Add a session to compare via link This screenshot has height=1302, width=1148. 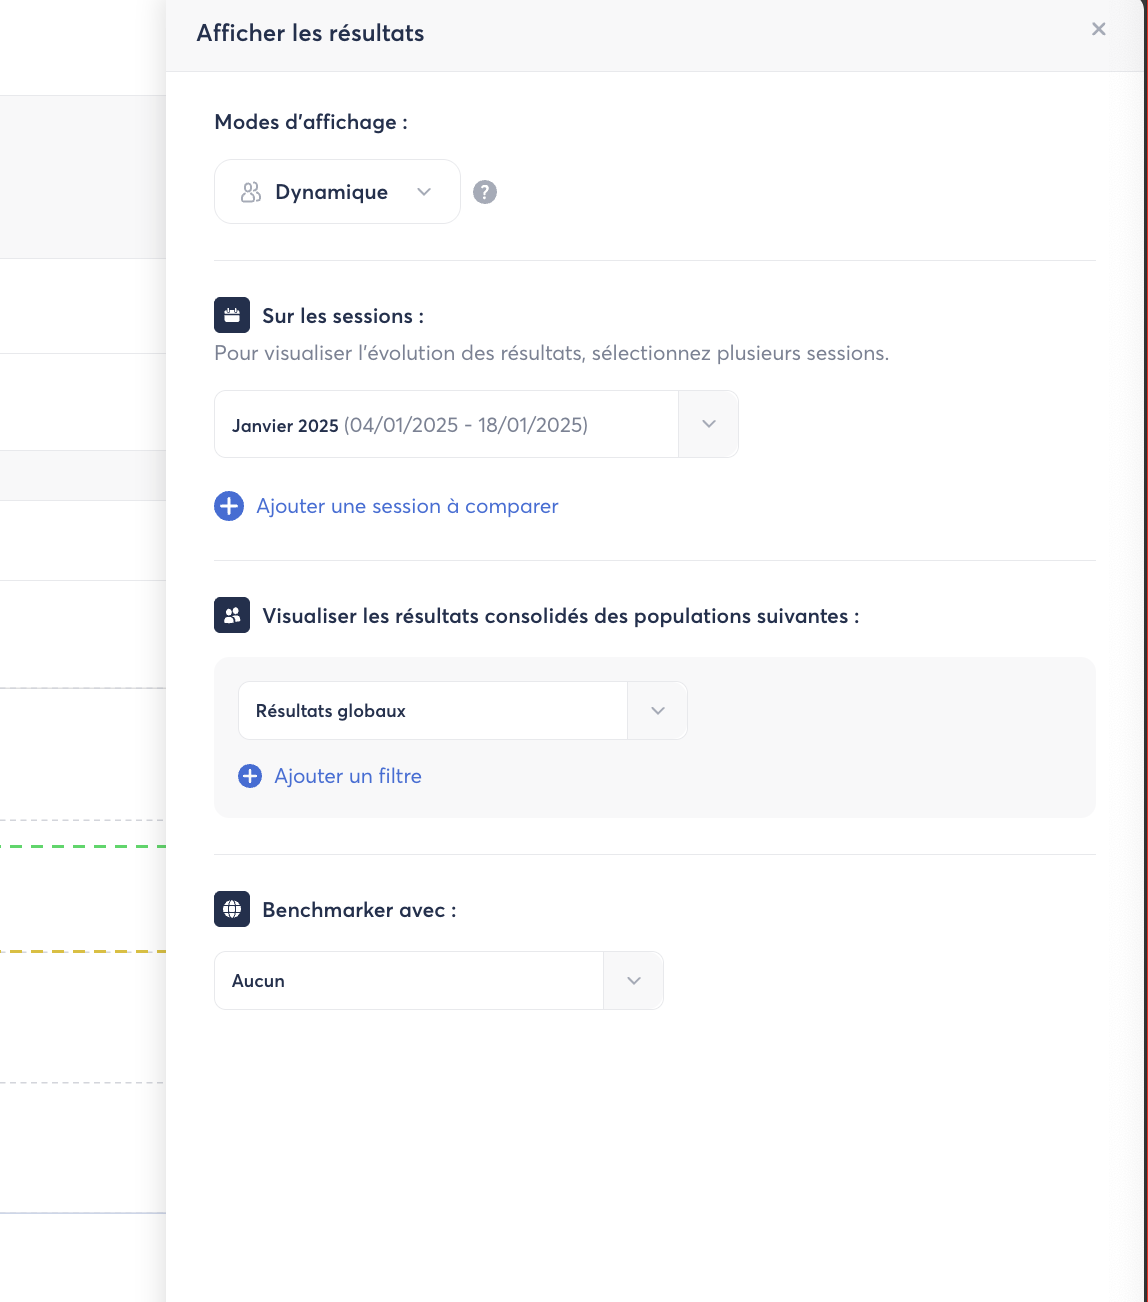coord(407,506)
